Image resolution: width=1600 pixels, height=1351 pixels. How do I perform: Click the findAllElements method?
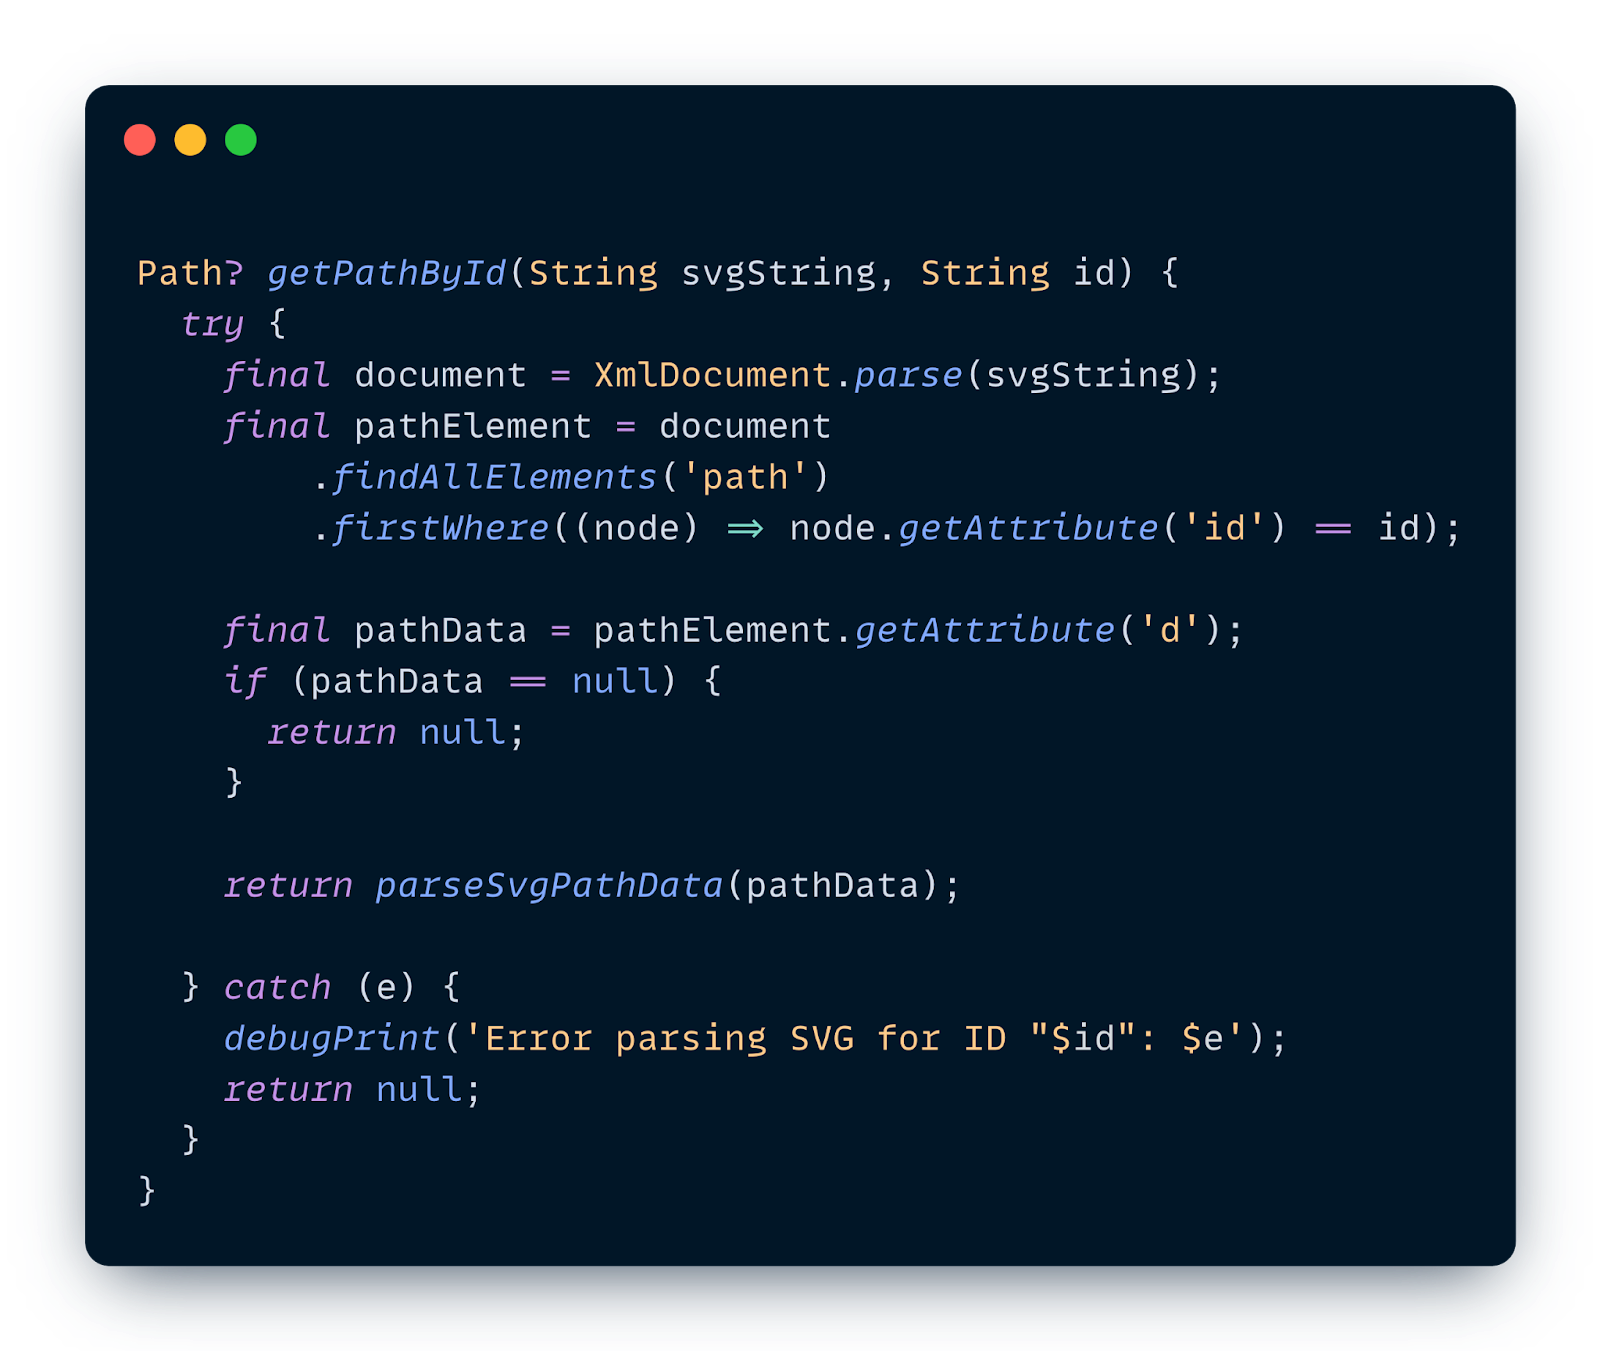[494, 477]
